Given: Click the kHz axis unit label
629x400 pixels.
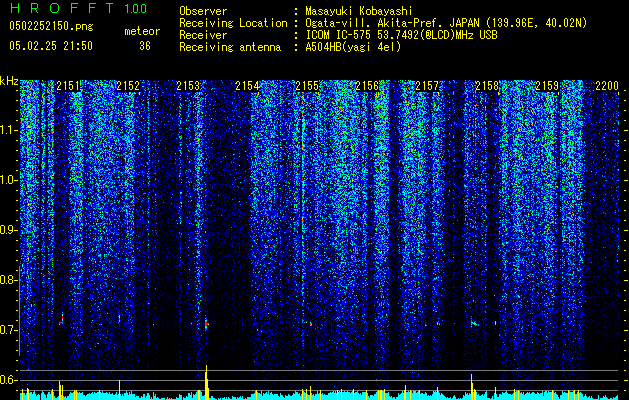Looking at the screenshot, I should (x=9, y=81).
